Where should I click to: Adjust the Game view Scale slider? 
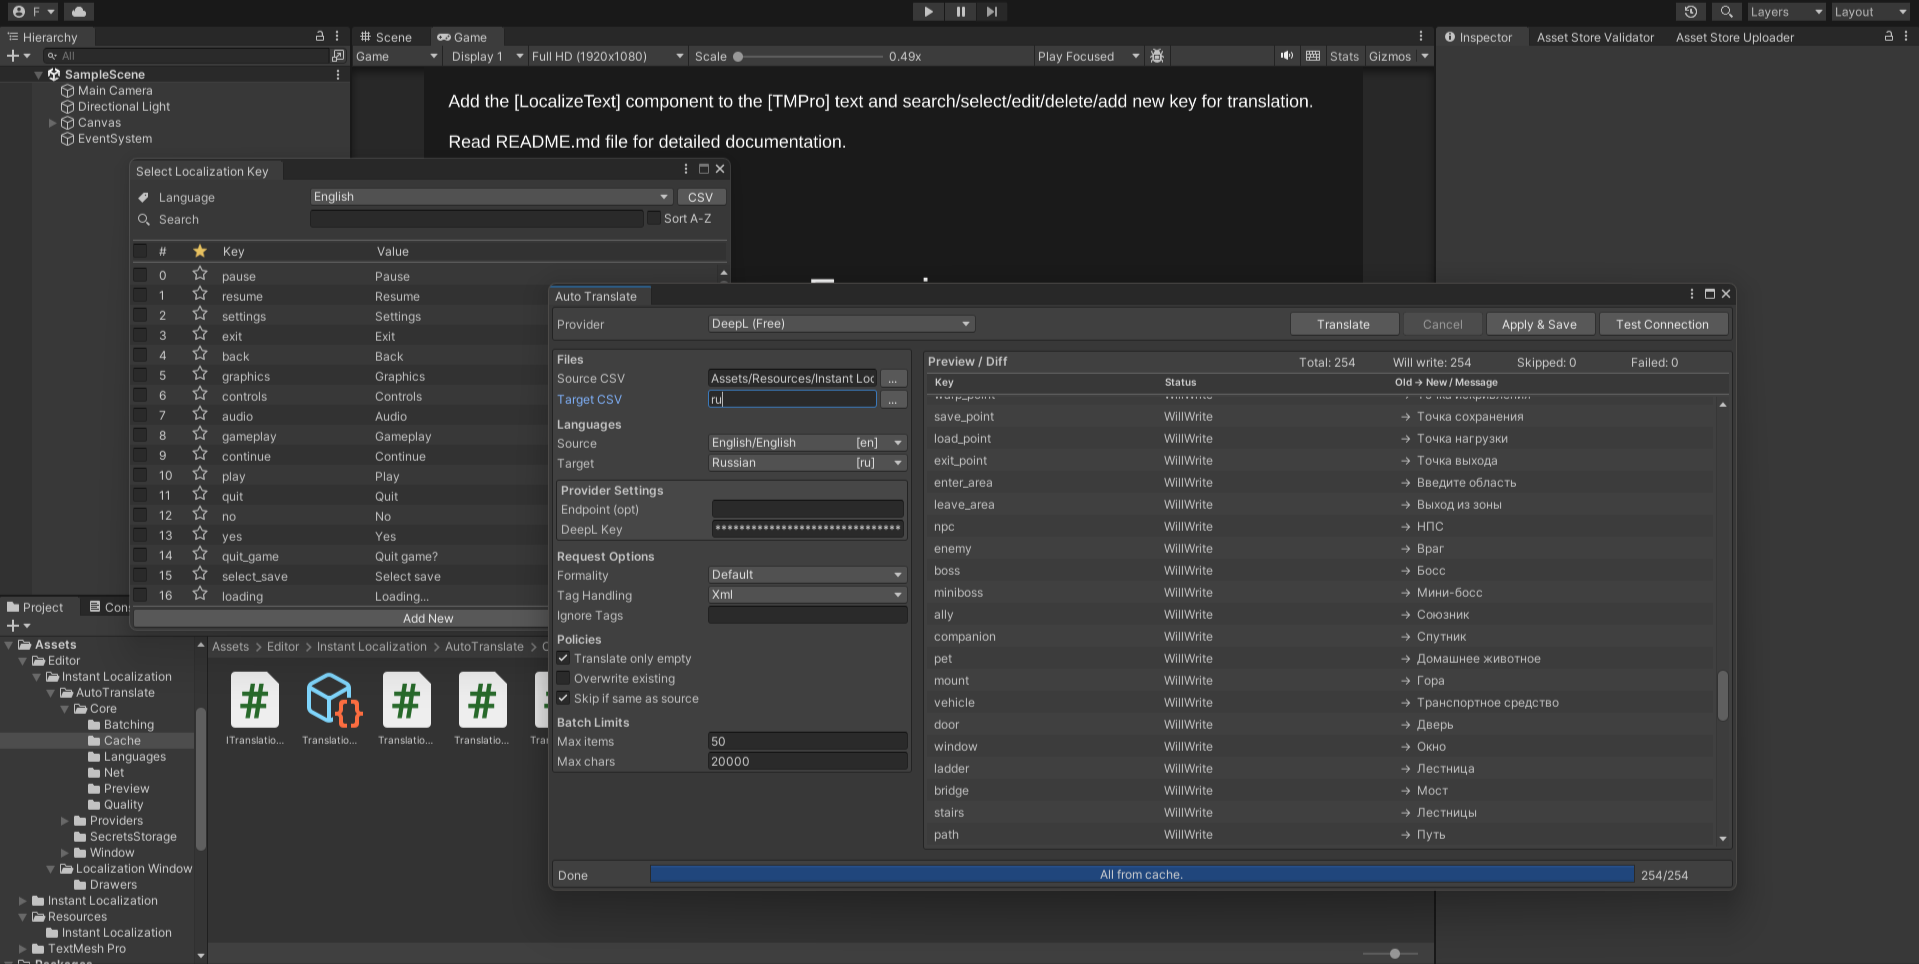point(739,57)
